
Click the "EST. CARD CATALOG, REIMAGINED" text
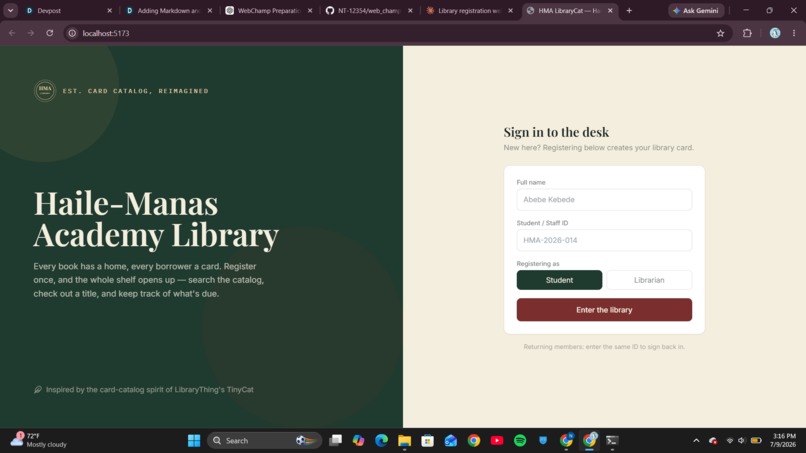click(x=136, y=91)
